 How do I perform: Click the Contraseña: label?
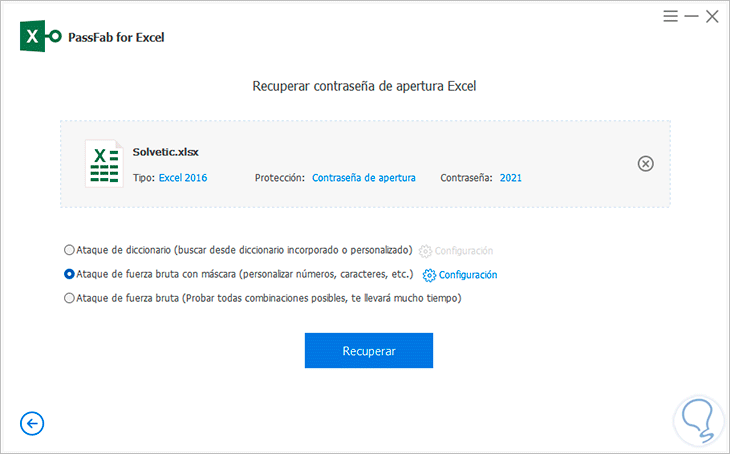click(466, 178)
